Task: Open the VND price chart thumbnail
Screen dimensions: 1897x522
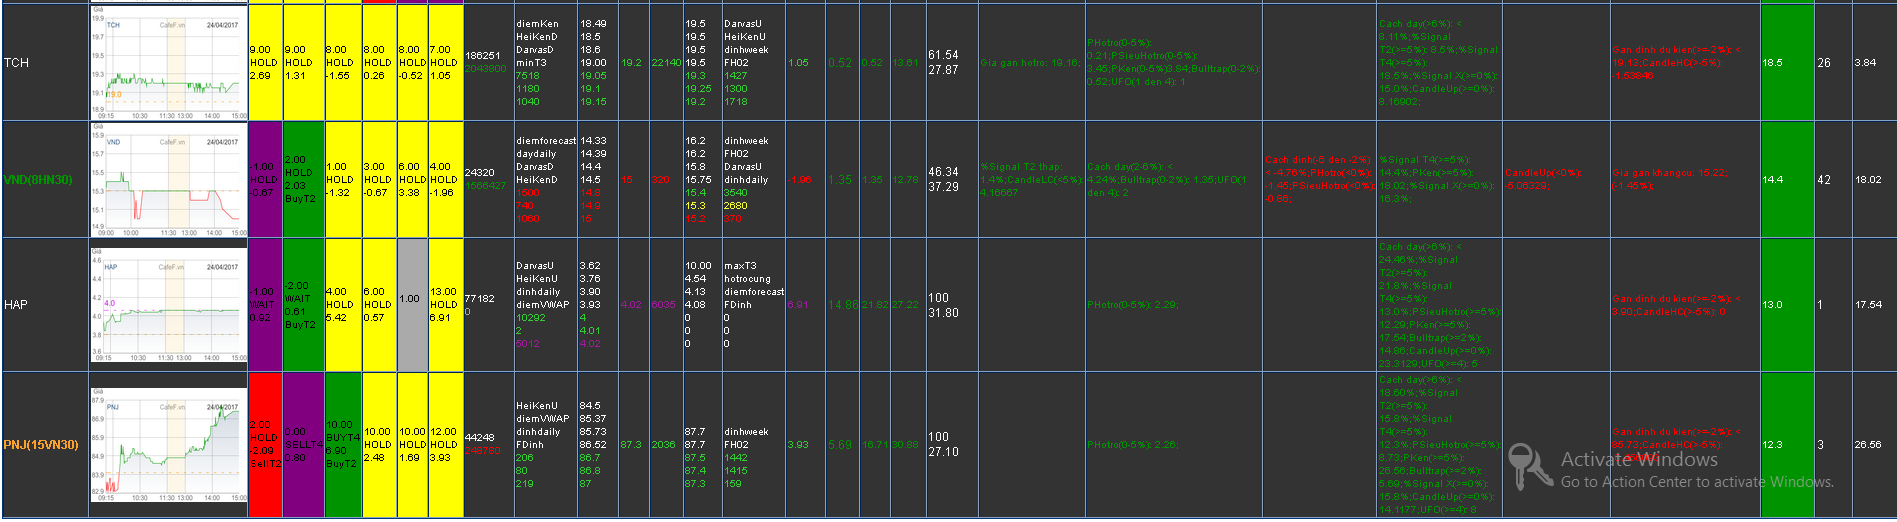Action: [x=168, y=181]
